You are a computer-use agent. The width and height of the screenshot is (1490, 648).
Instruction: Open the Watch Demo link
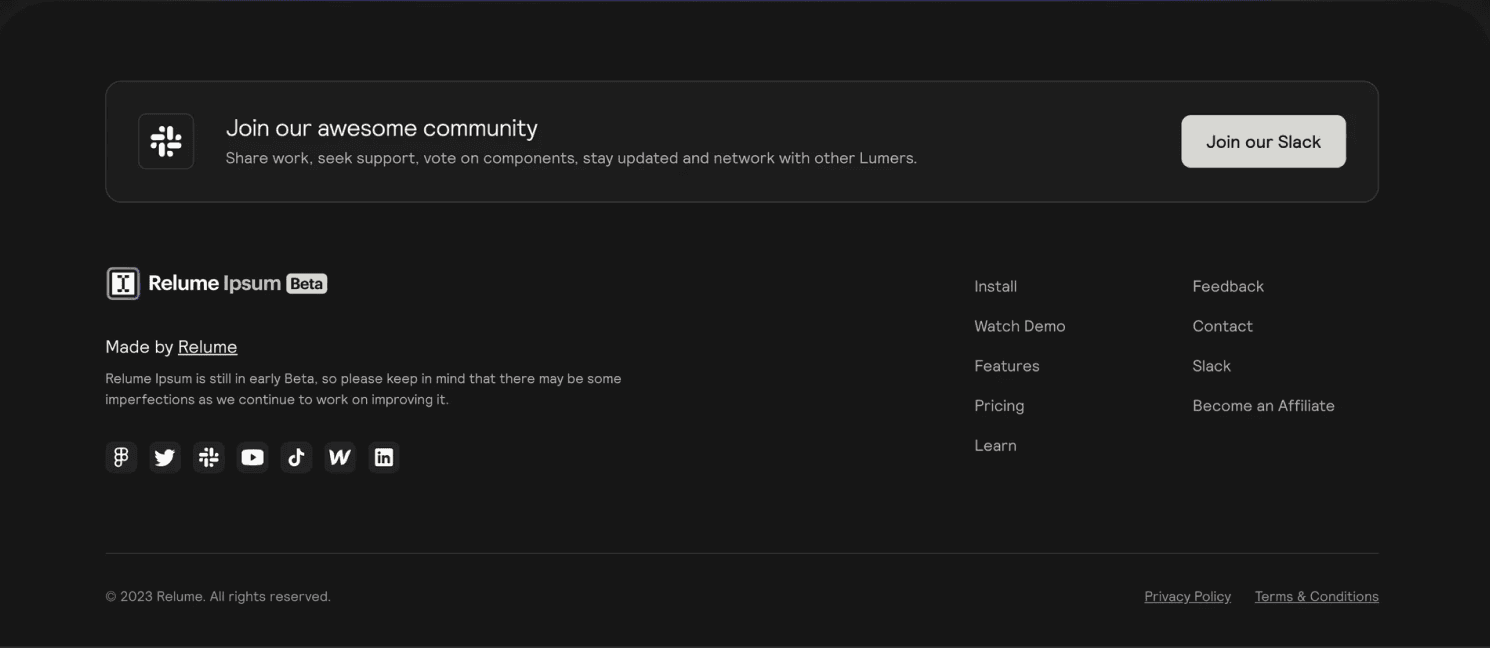1019,326
